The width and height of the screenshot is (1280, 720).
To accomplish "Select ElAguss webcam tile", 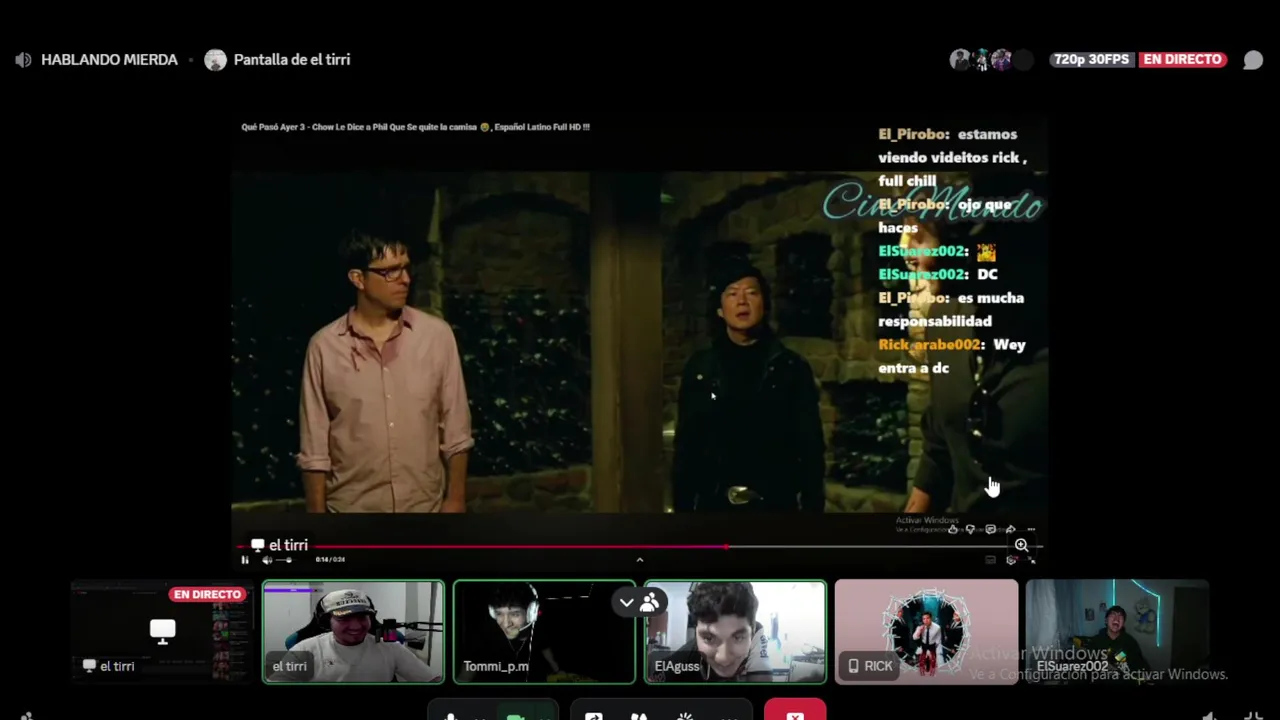I will (x=735, y=632).
